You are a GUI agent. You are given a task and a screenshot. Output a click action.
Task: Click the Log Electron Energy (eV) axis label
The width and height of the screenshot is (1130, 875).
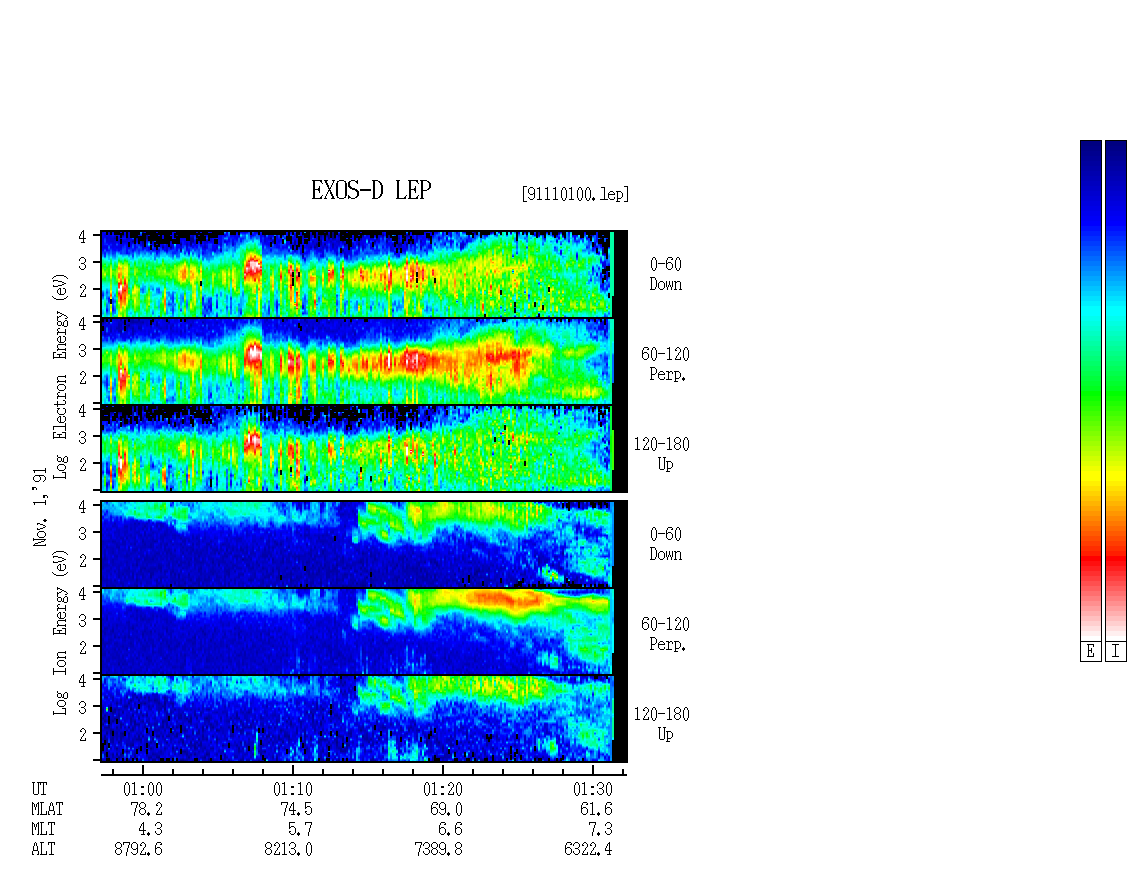(61, 376)
